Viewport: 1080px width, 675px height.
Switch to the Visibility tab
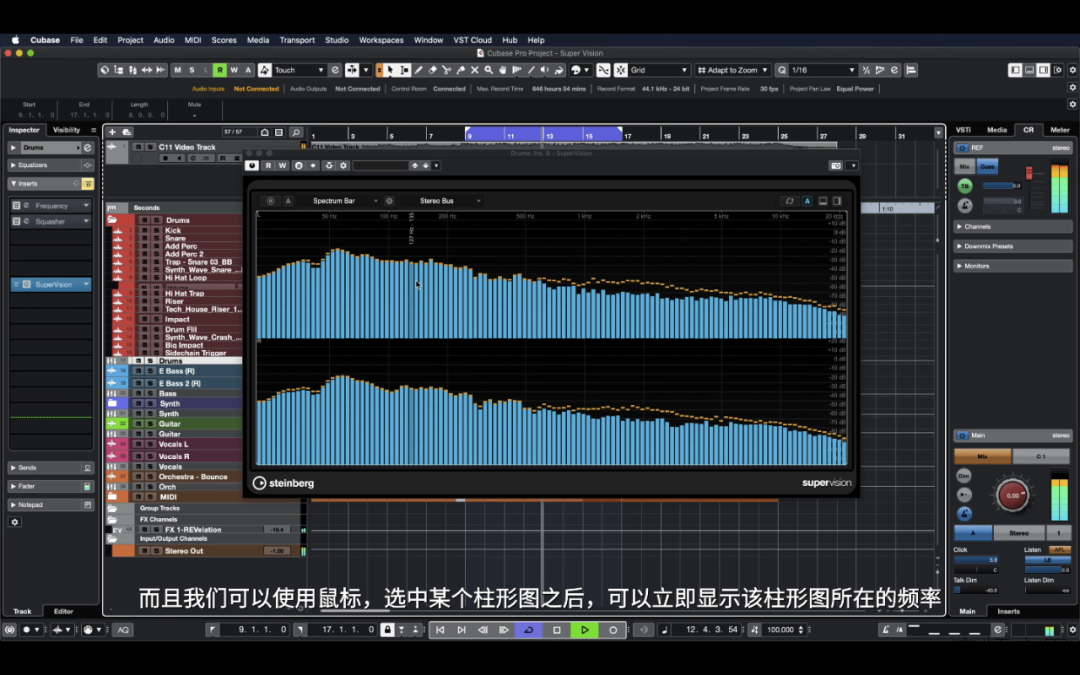click(x=67, y=129)
